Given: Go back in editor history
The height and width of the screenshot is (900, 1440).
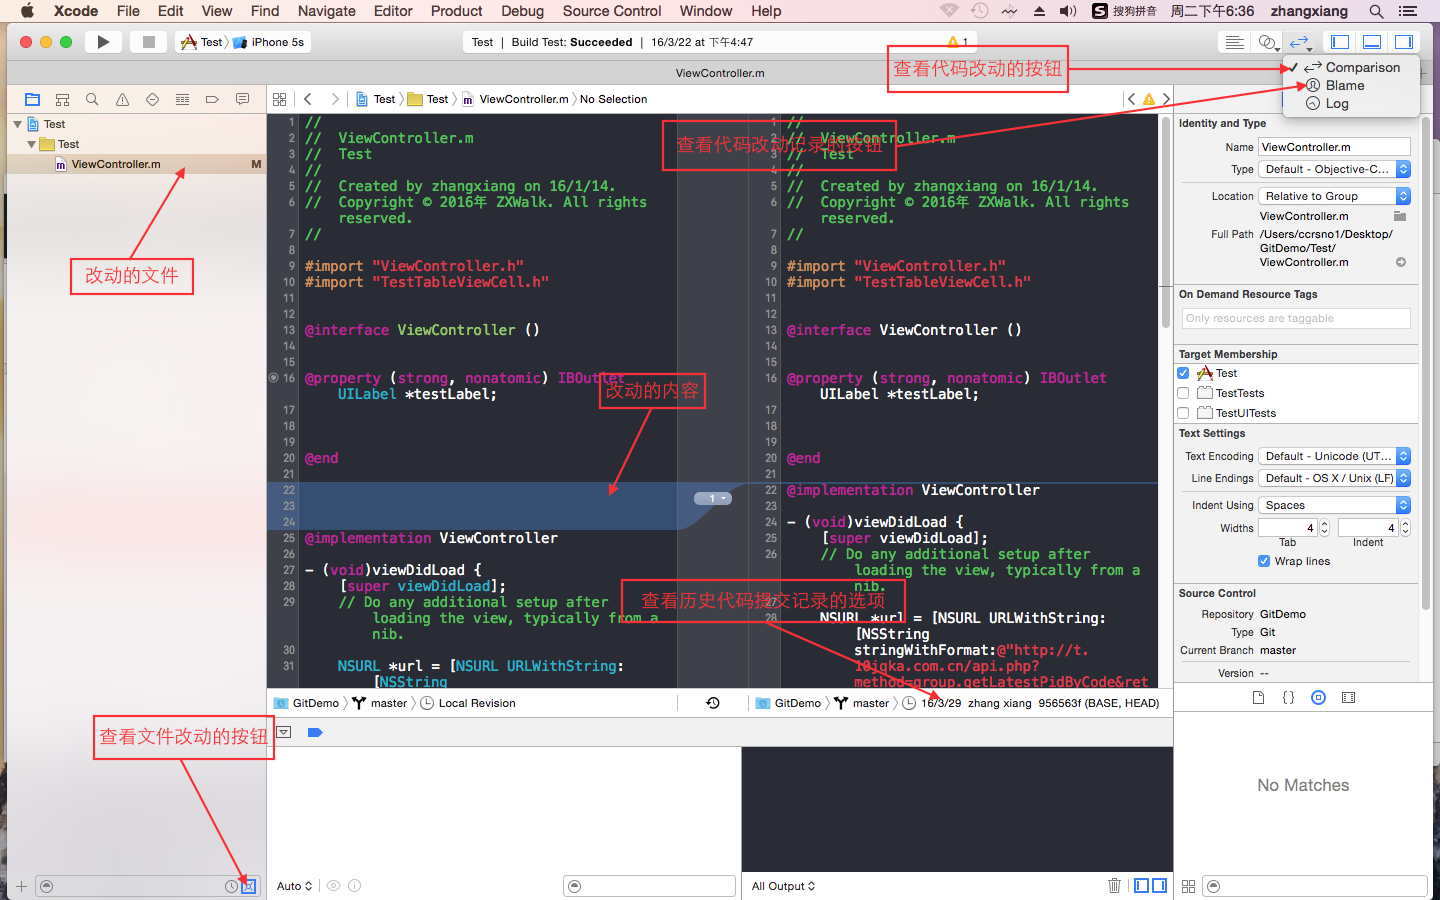Looking at the screenshot, I should tap(308, 99).
